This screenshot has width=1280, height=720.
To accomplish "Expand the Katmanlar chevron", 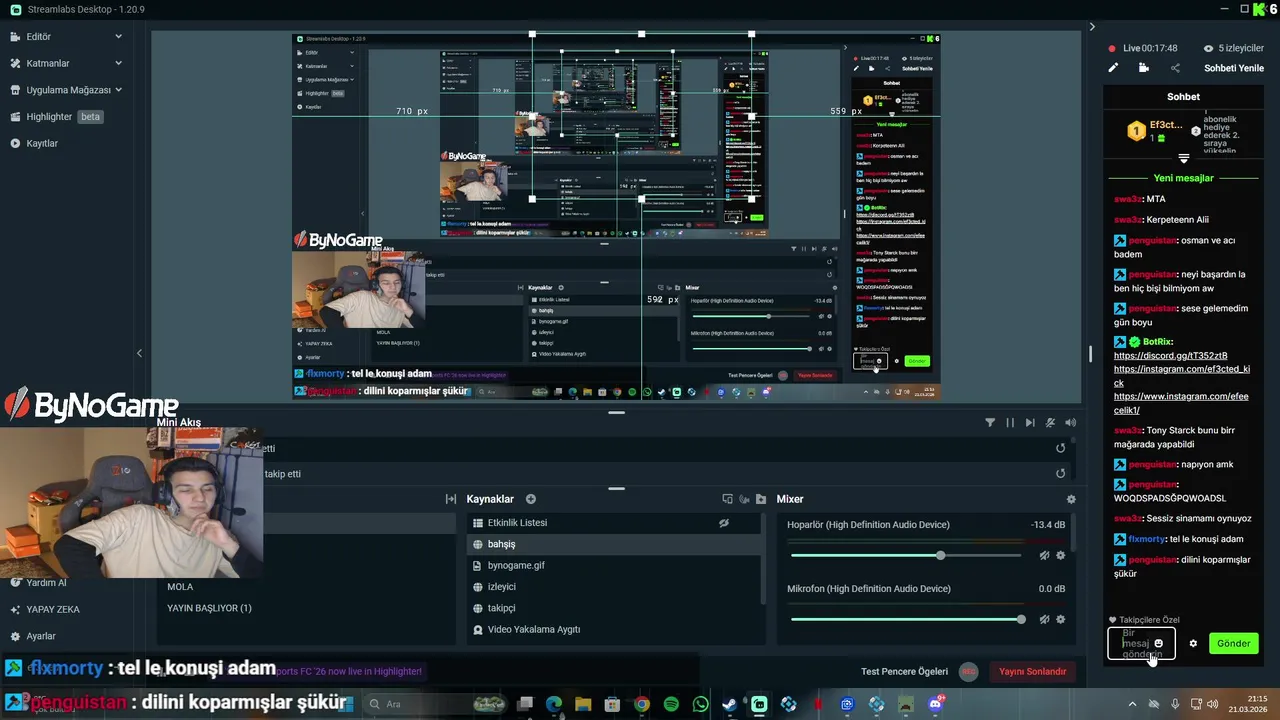I will coord(118,63).
